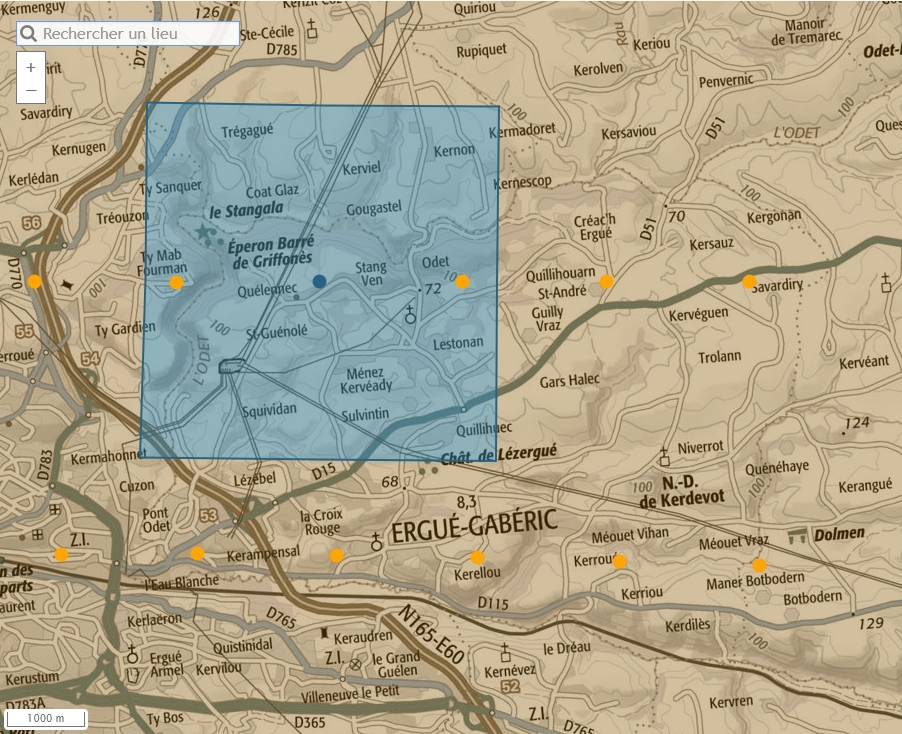Click the orange marker next to Odet label
The width and height of the screenshot is (902, 734).
(462, 281)
